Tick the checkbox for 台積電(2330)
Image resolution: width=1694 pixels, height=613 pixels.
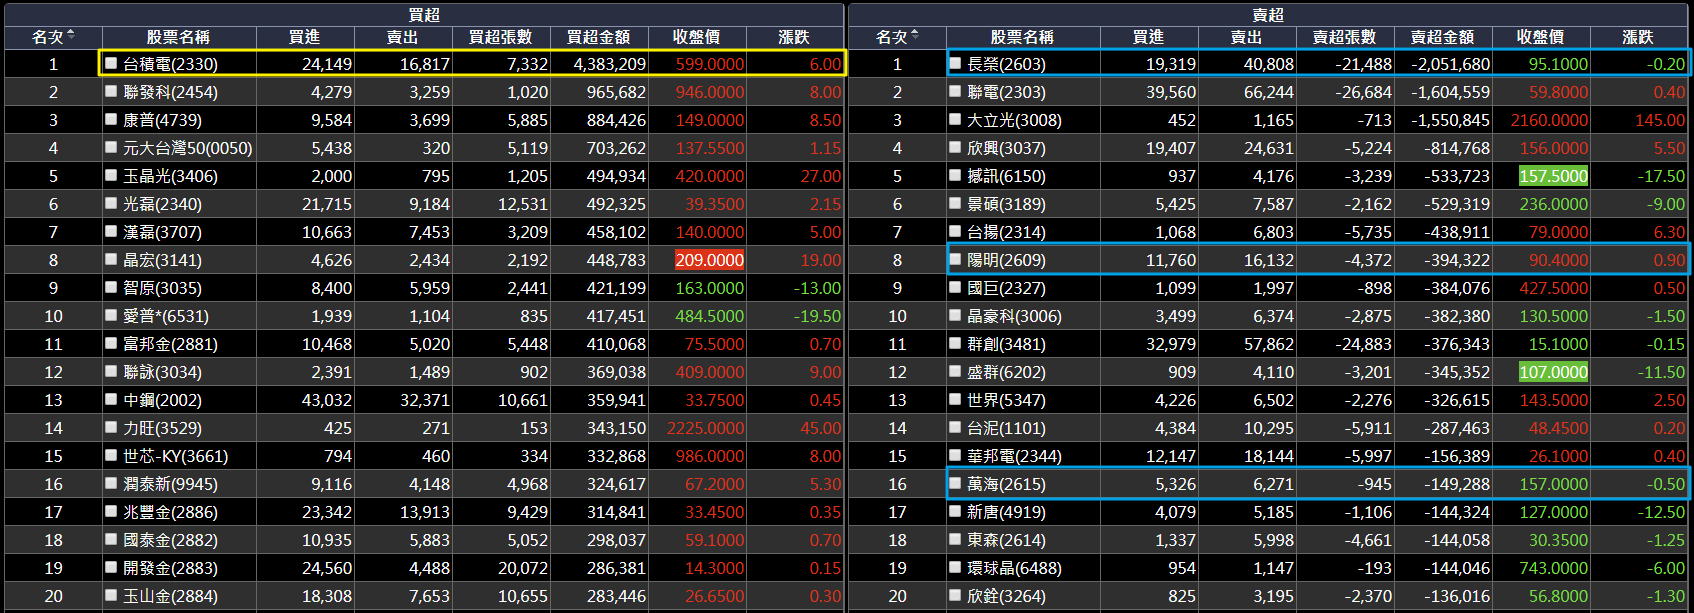pyautogui.click(x=111, y=63)
